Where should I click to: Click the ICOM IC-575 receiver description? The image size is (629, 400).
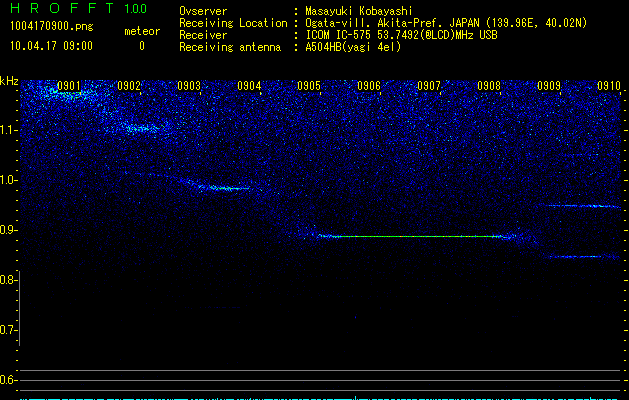pos(401,35)
